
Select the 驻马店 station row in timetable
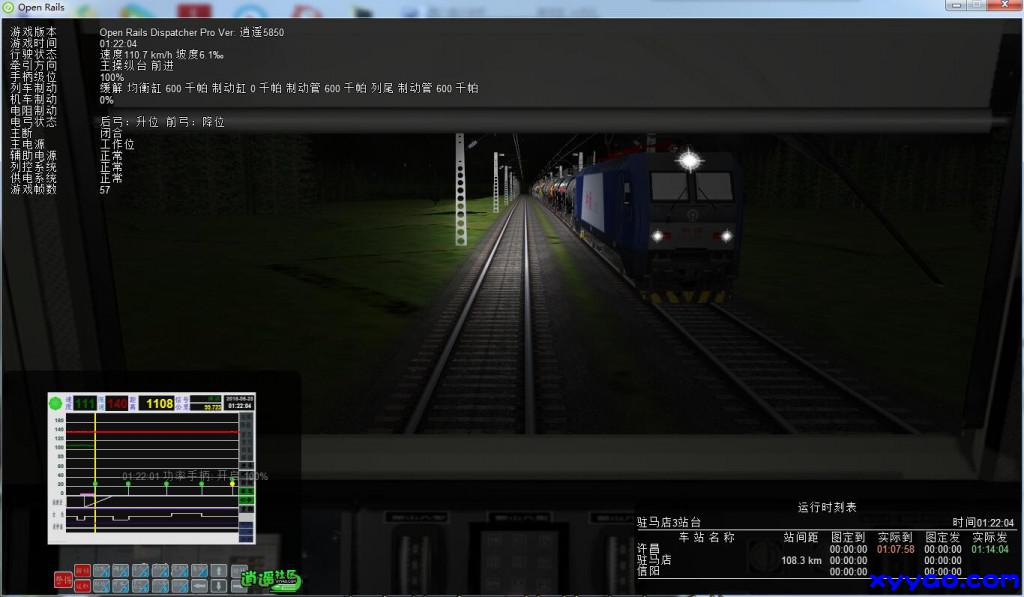tap(654, 560)
